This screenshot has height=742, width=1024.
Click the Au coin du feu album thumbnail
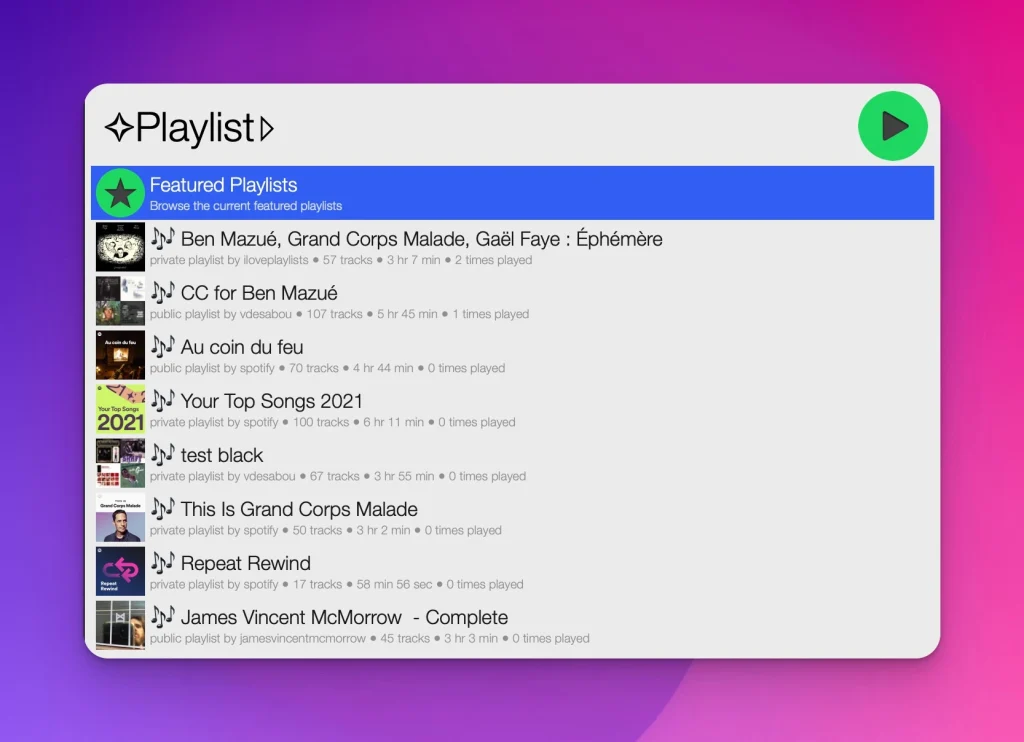[120, 354]
